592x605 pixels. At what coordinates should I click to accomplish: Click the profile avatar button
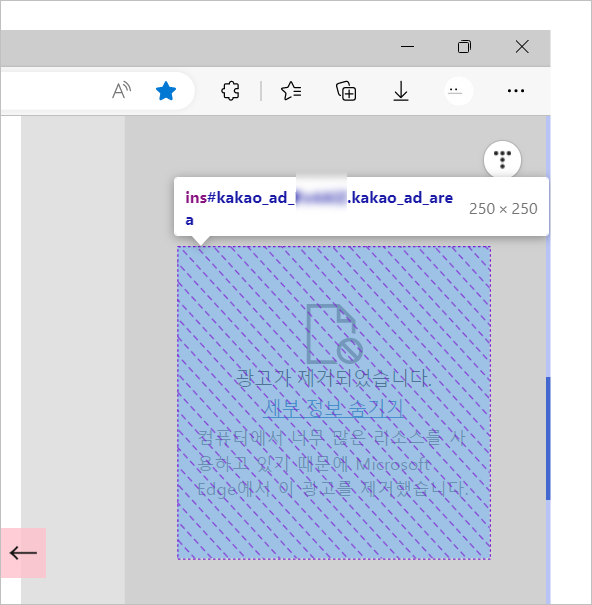pos(458,91)
